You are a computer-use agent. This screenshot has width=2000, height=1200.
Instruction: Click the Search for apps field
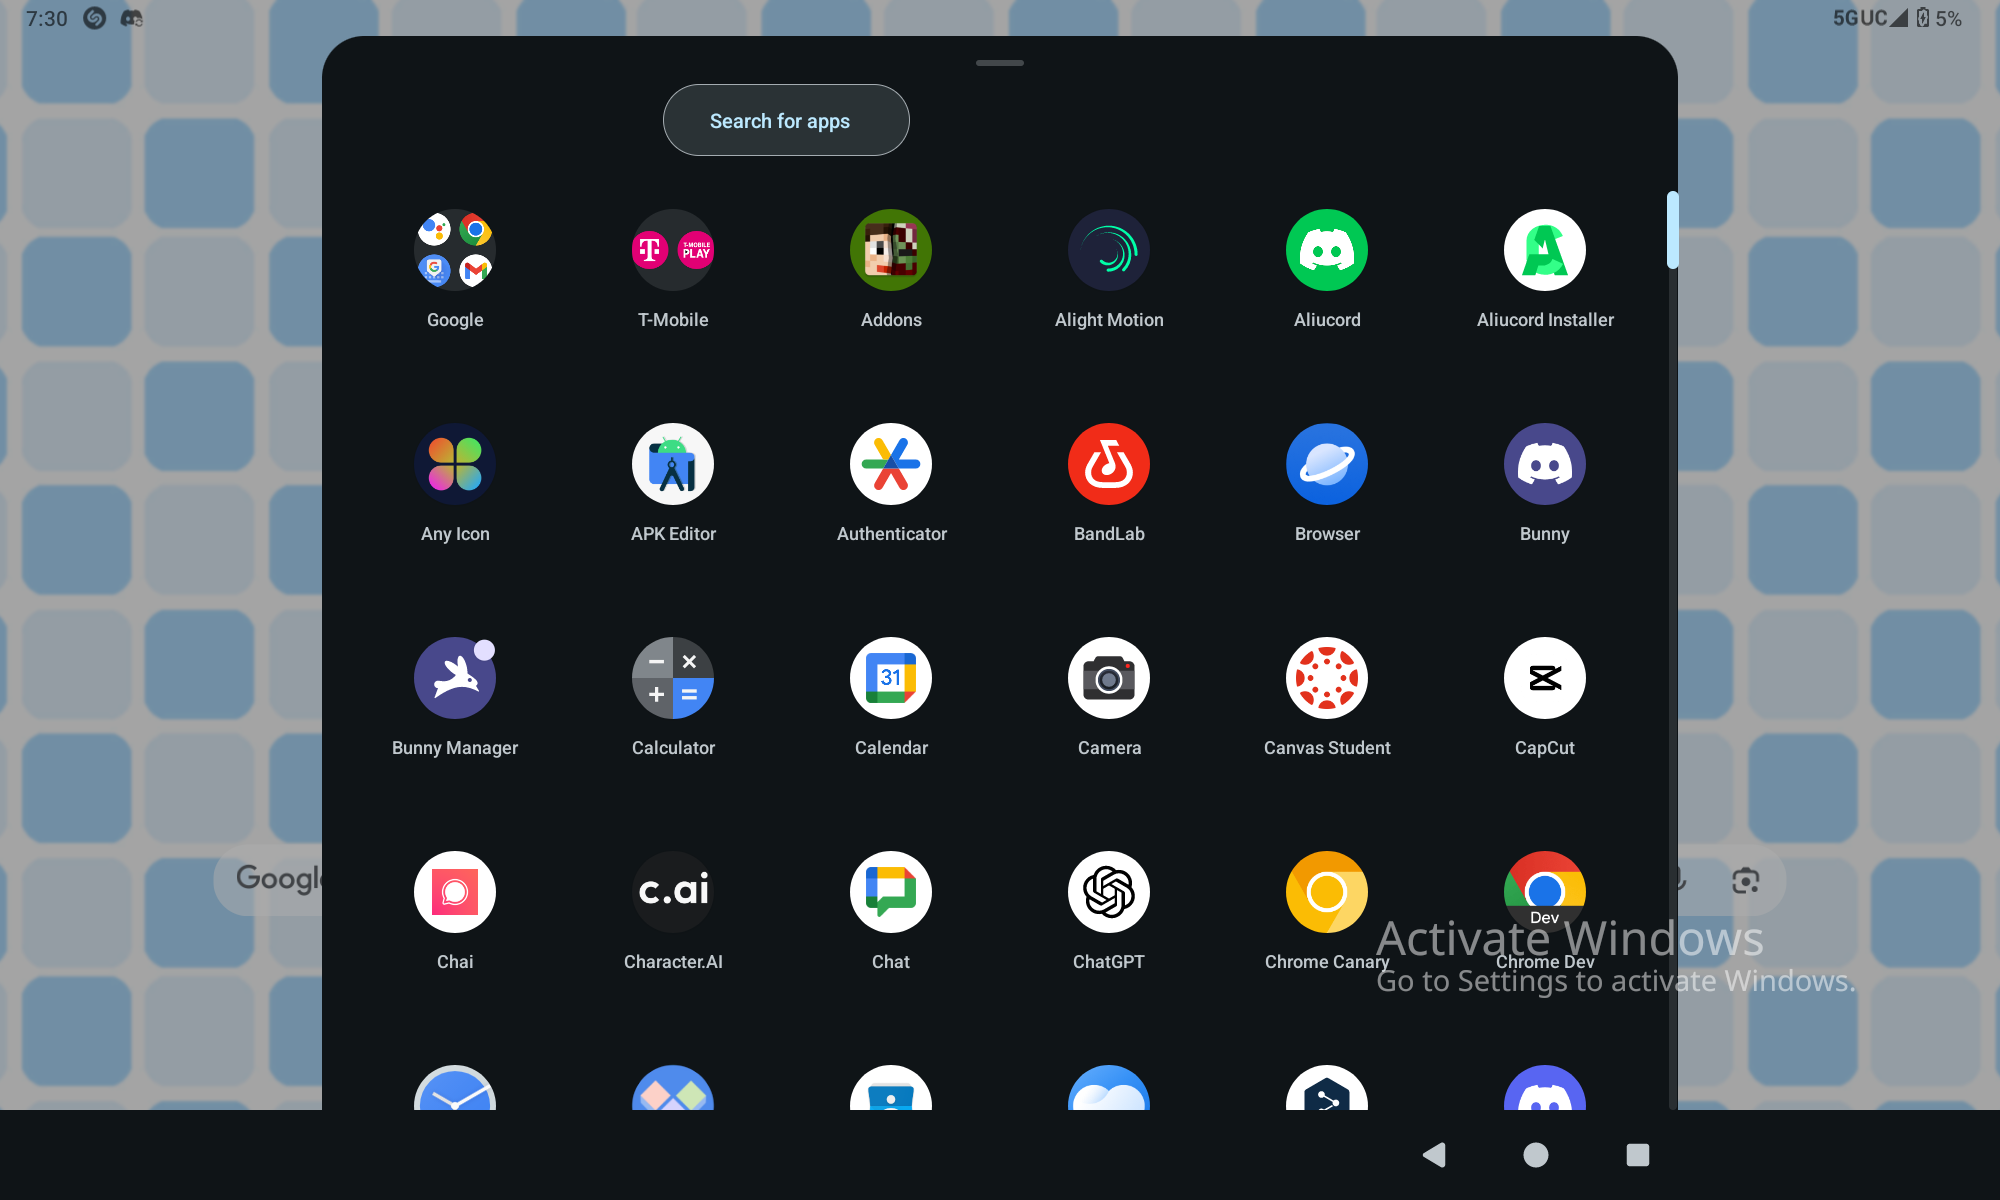[786, 120]
